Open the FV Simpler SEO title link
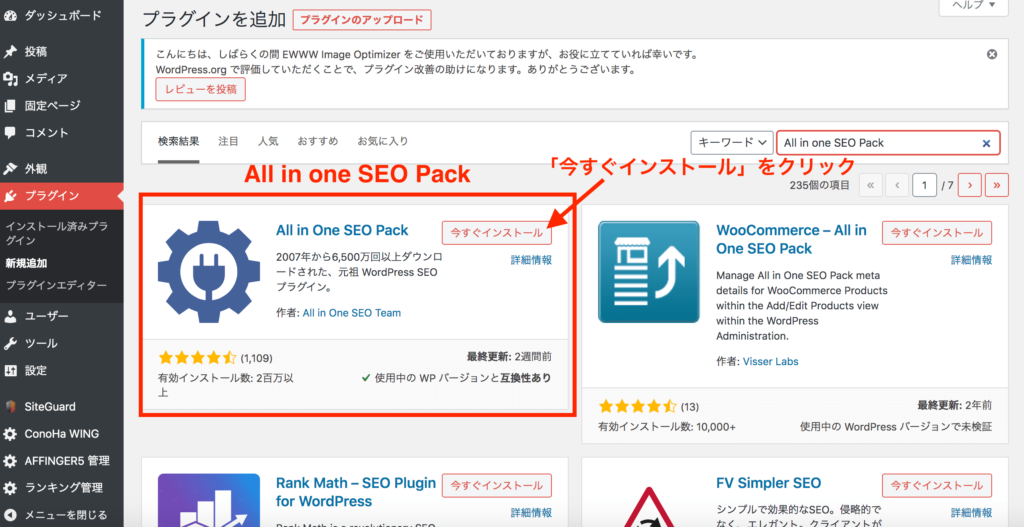 [x=769, y=483]
